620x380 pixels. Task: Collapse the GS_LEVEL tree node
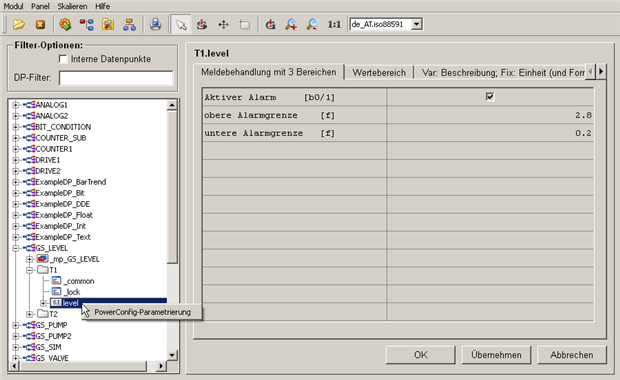[15, 248]
